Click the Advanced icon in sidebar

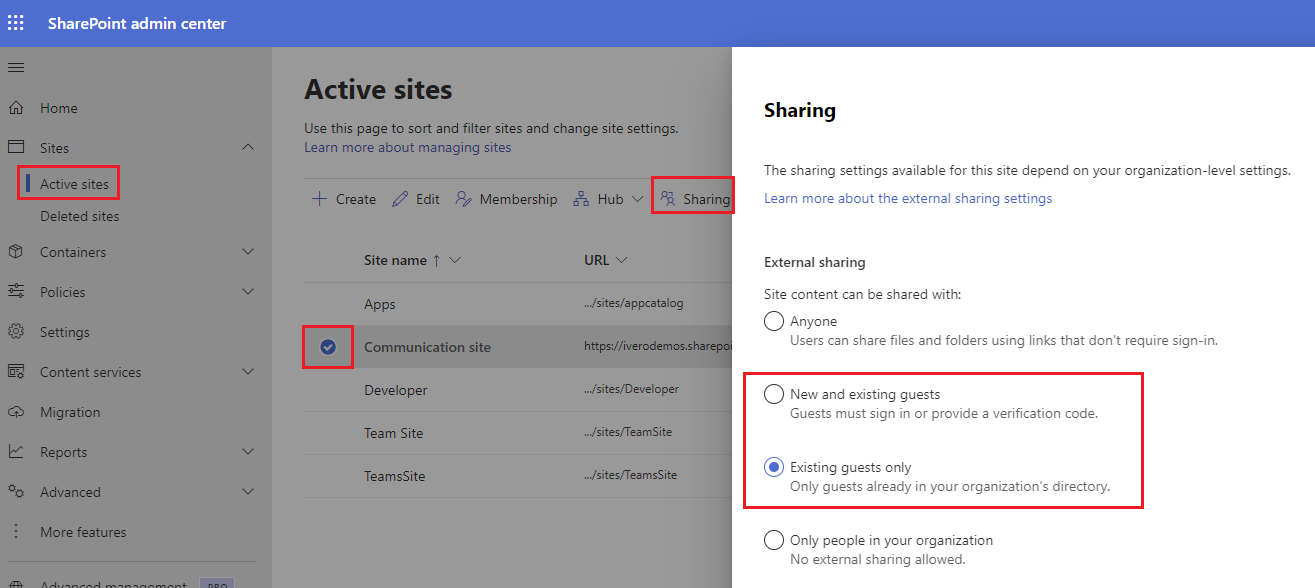pyautogui.click(x=16, y=491)
